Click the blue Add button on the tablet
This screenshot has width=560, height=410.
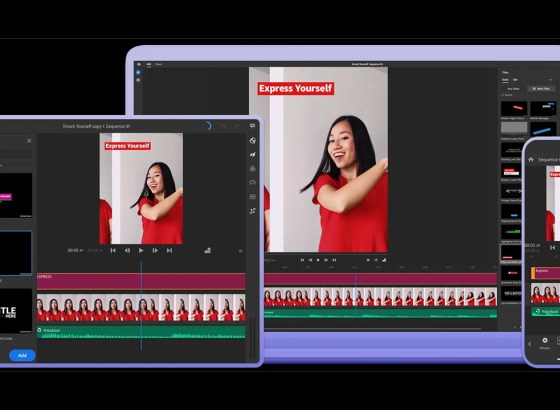click(22, 355)
